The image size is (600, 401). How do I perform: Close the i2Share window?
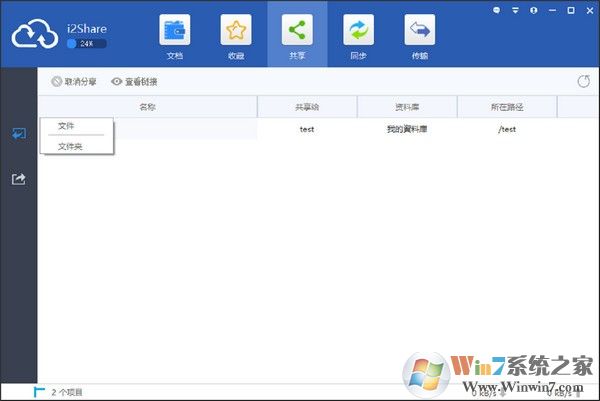[x=590, y=11]
